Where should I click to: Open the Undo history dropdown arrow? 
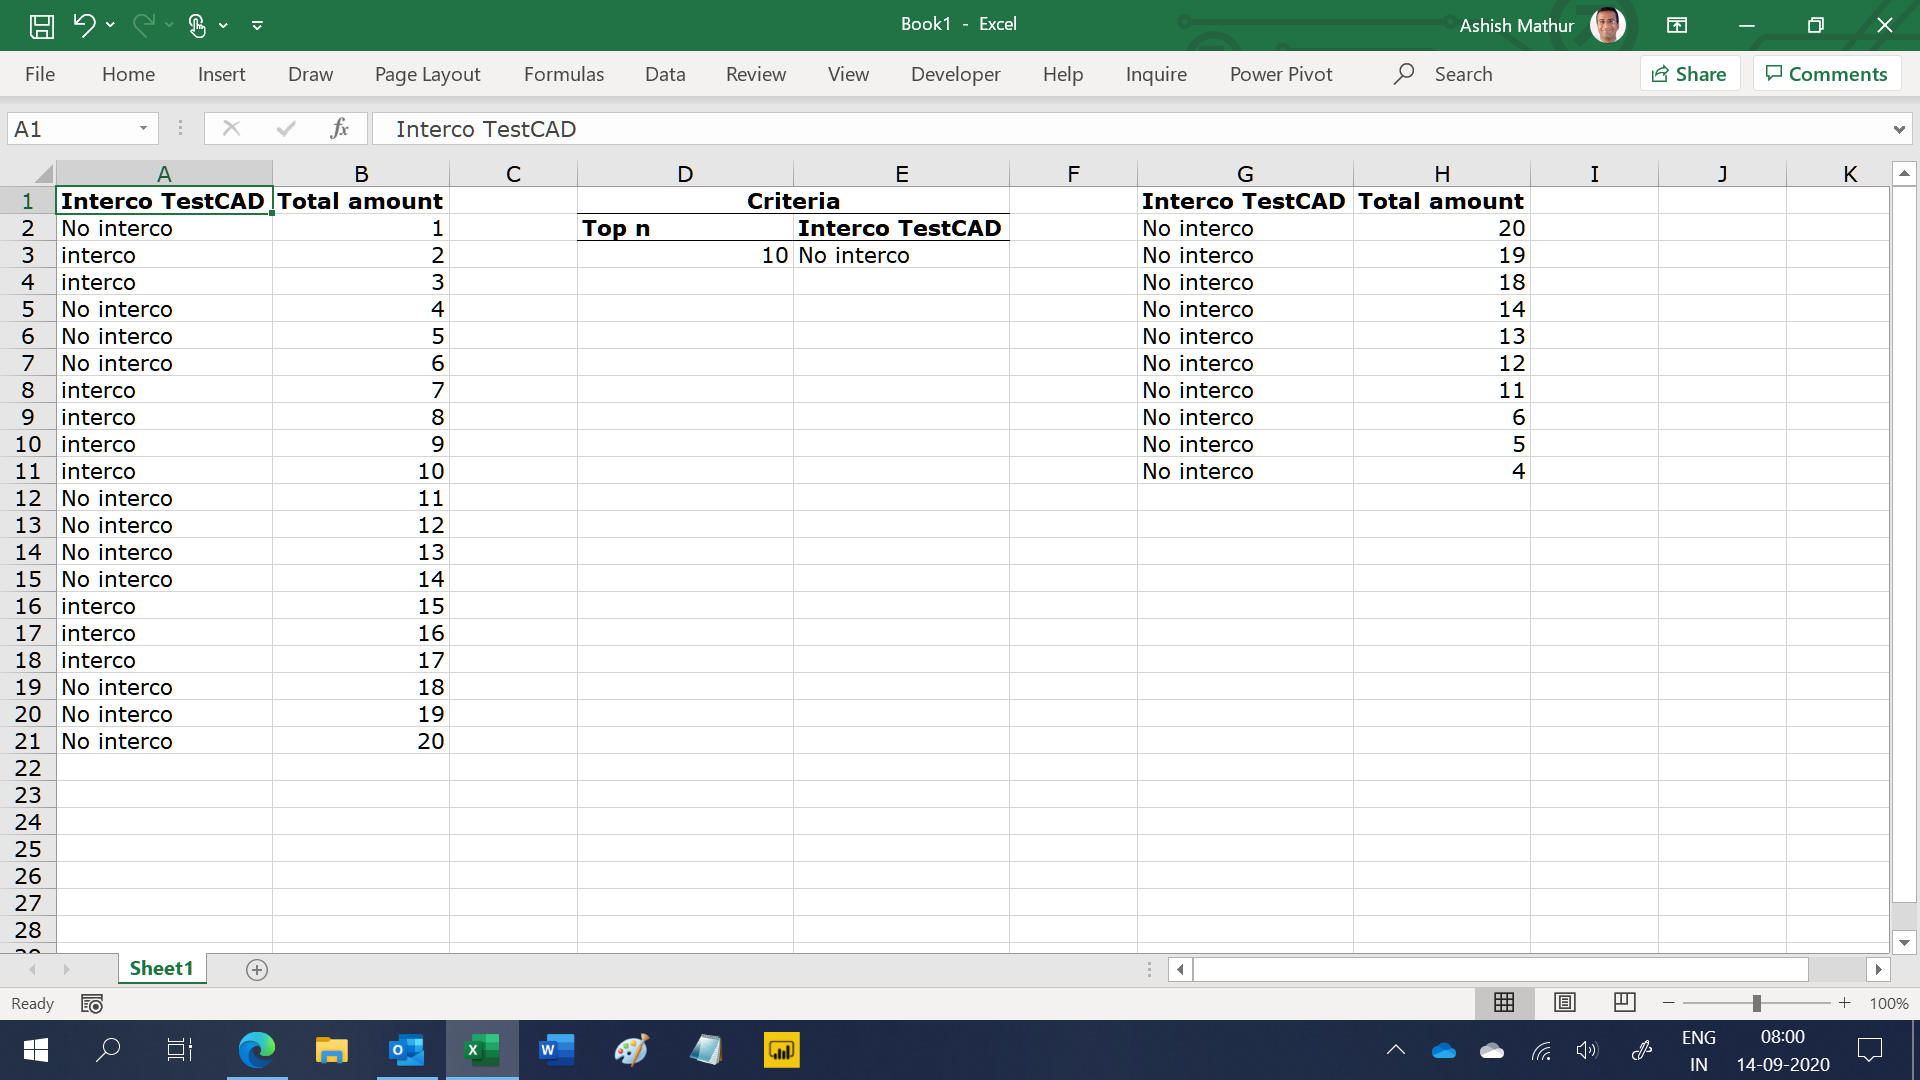click(110, 25)
